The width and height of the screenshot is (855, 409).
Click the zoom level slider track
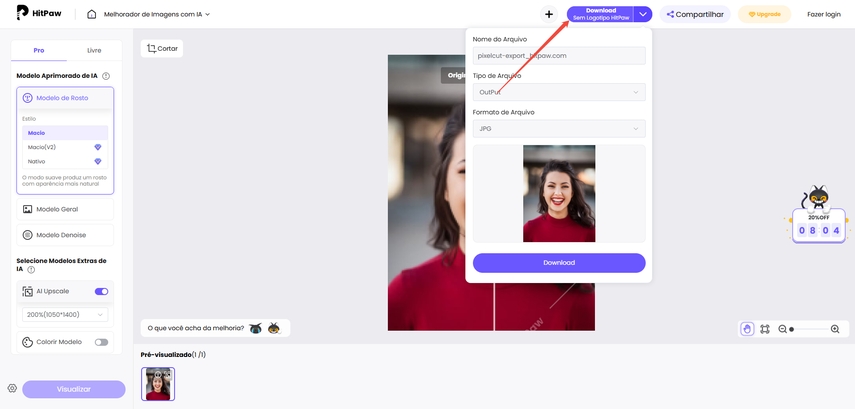pyautogui.click(x=810, y=329)
